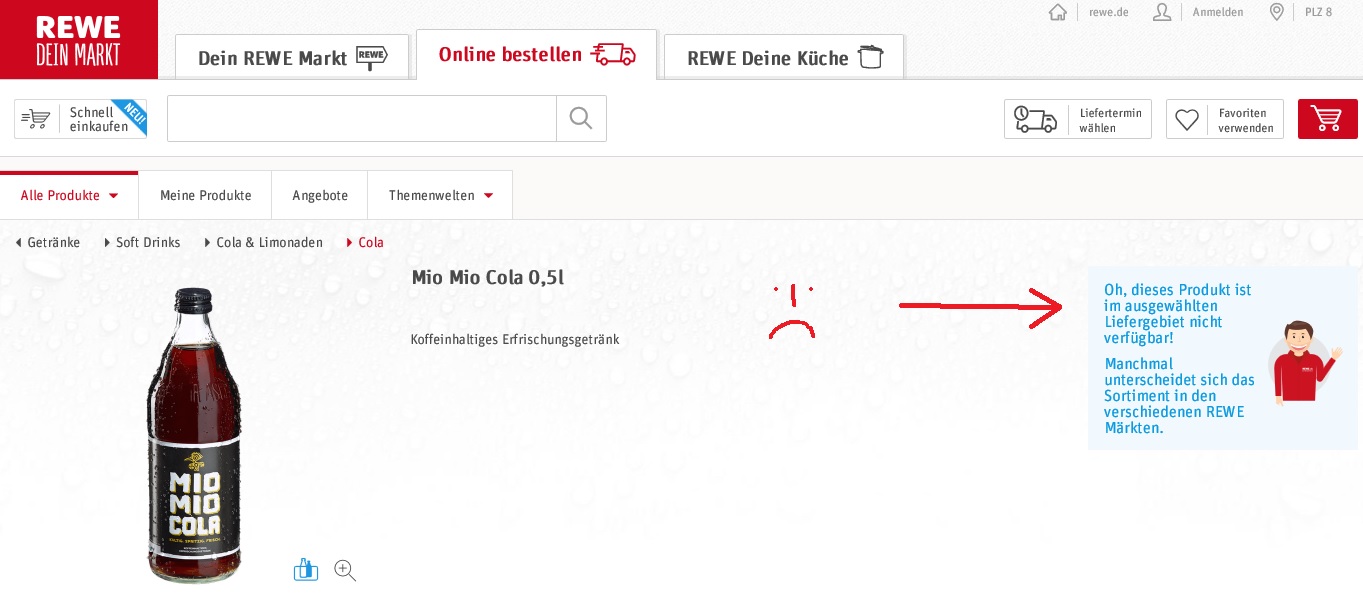Open the shopping basket icon

pos(1328,118)
